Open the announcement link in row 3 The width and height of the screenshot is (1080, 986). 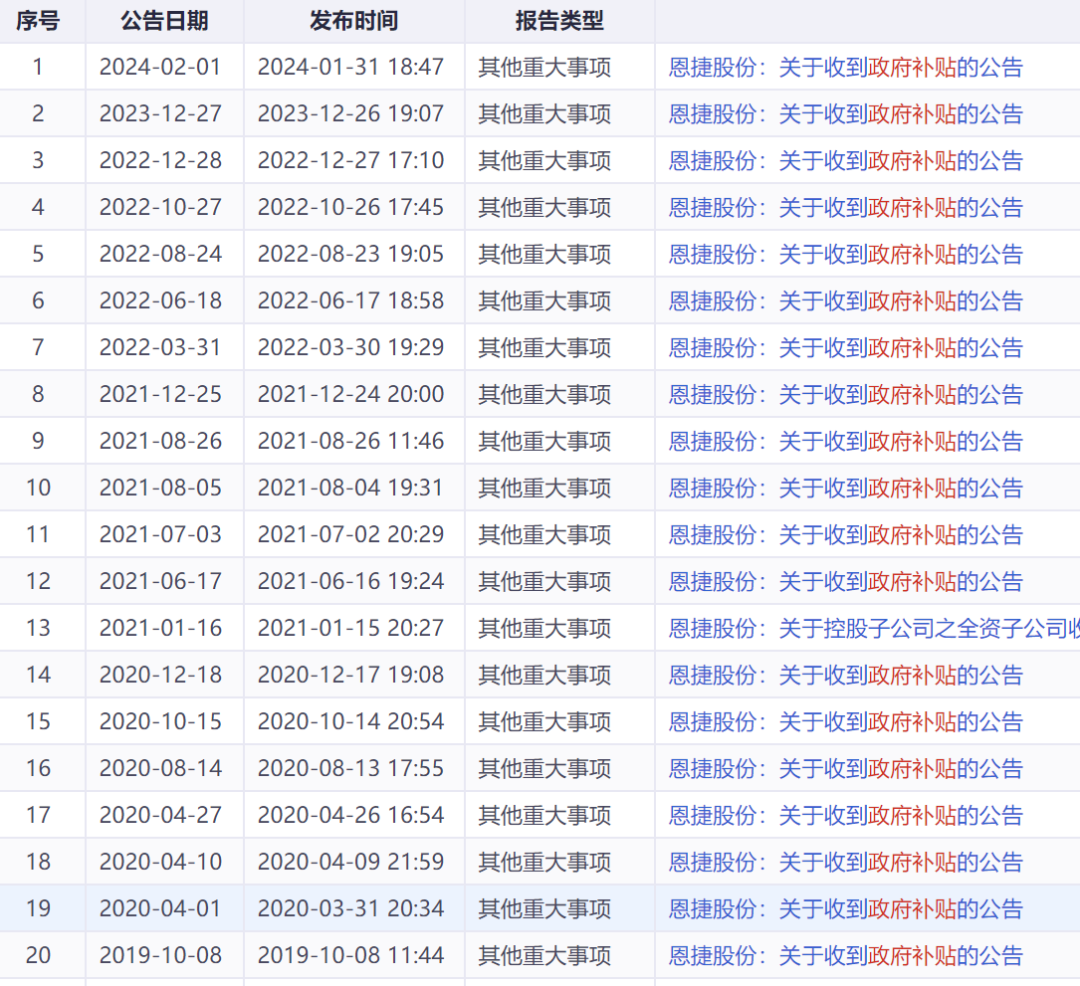click(x=846, y=161)
